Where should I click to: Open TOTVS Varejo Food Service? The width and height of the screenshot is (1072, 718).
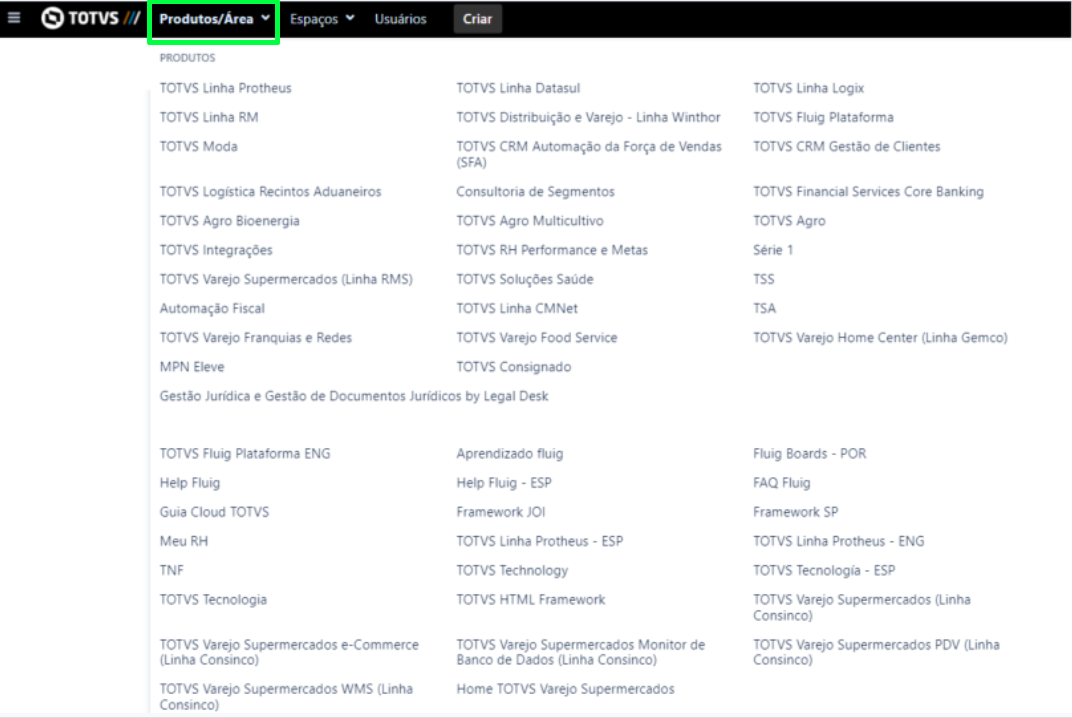click(x=537, y=338)
